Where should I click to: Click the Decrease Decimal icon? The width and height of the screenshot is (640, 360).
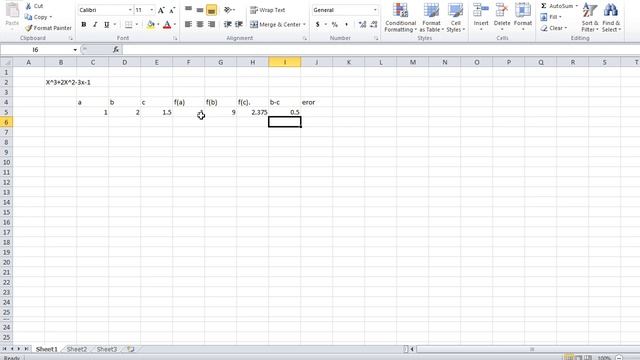(x=373, y=24)
